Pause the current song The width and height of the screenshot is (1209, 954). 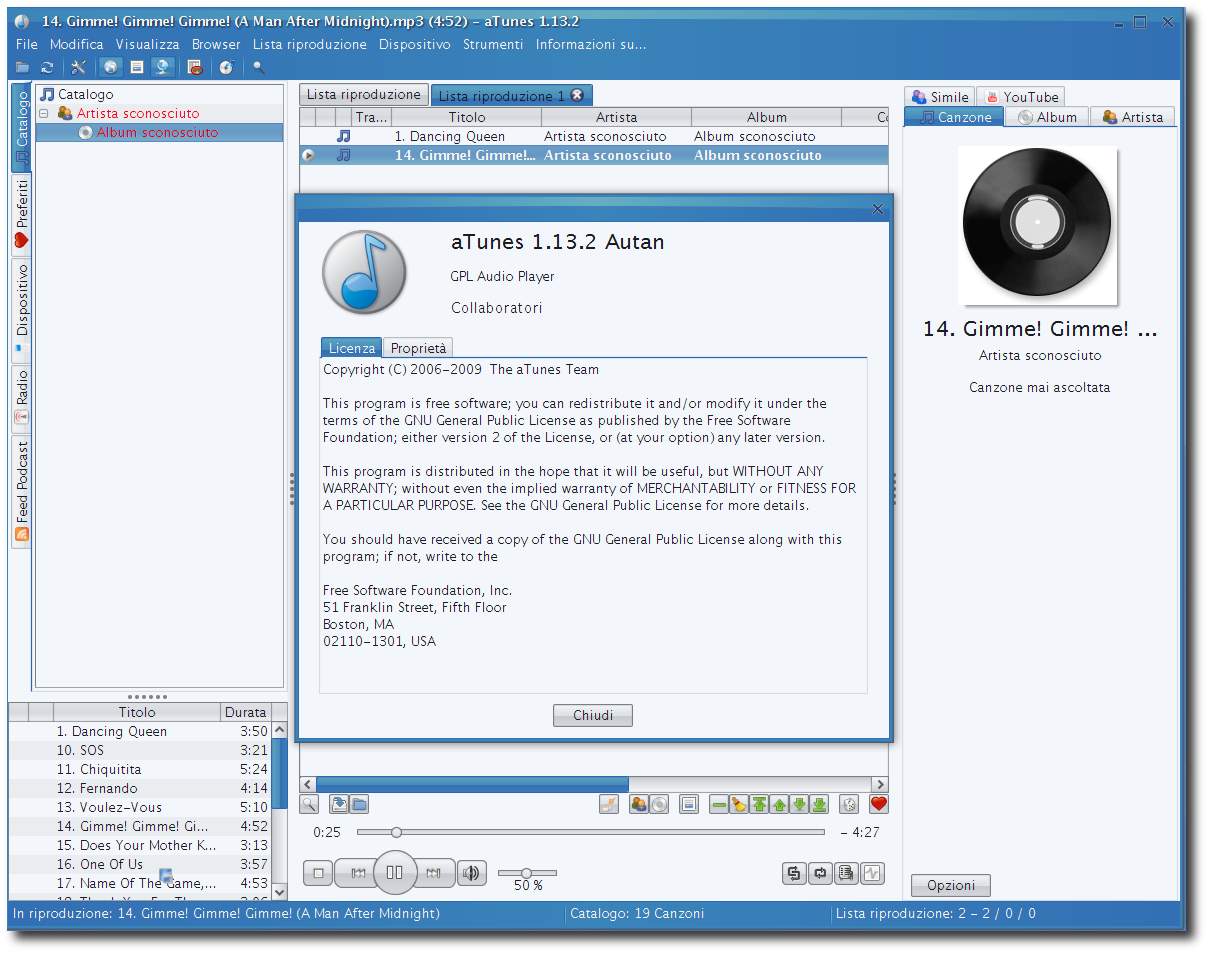pos(394,872)
